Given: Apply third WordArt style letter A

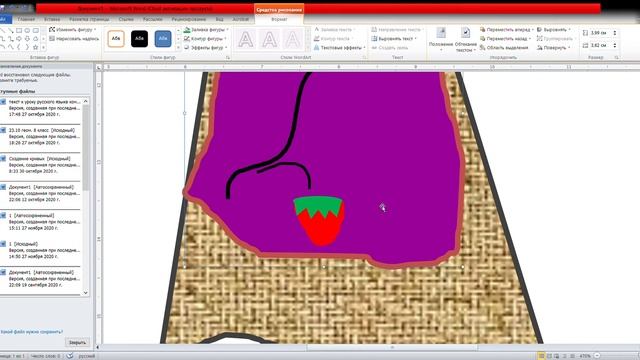Looking at the screenshot, I should click(x=293, y=40).
